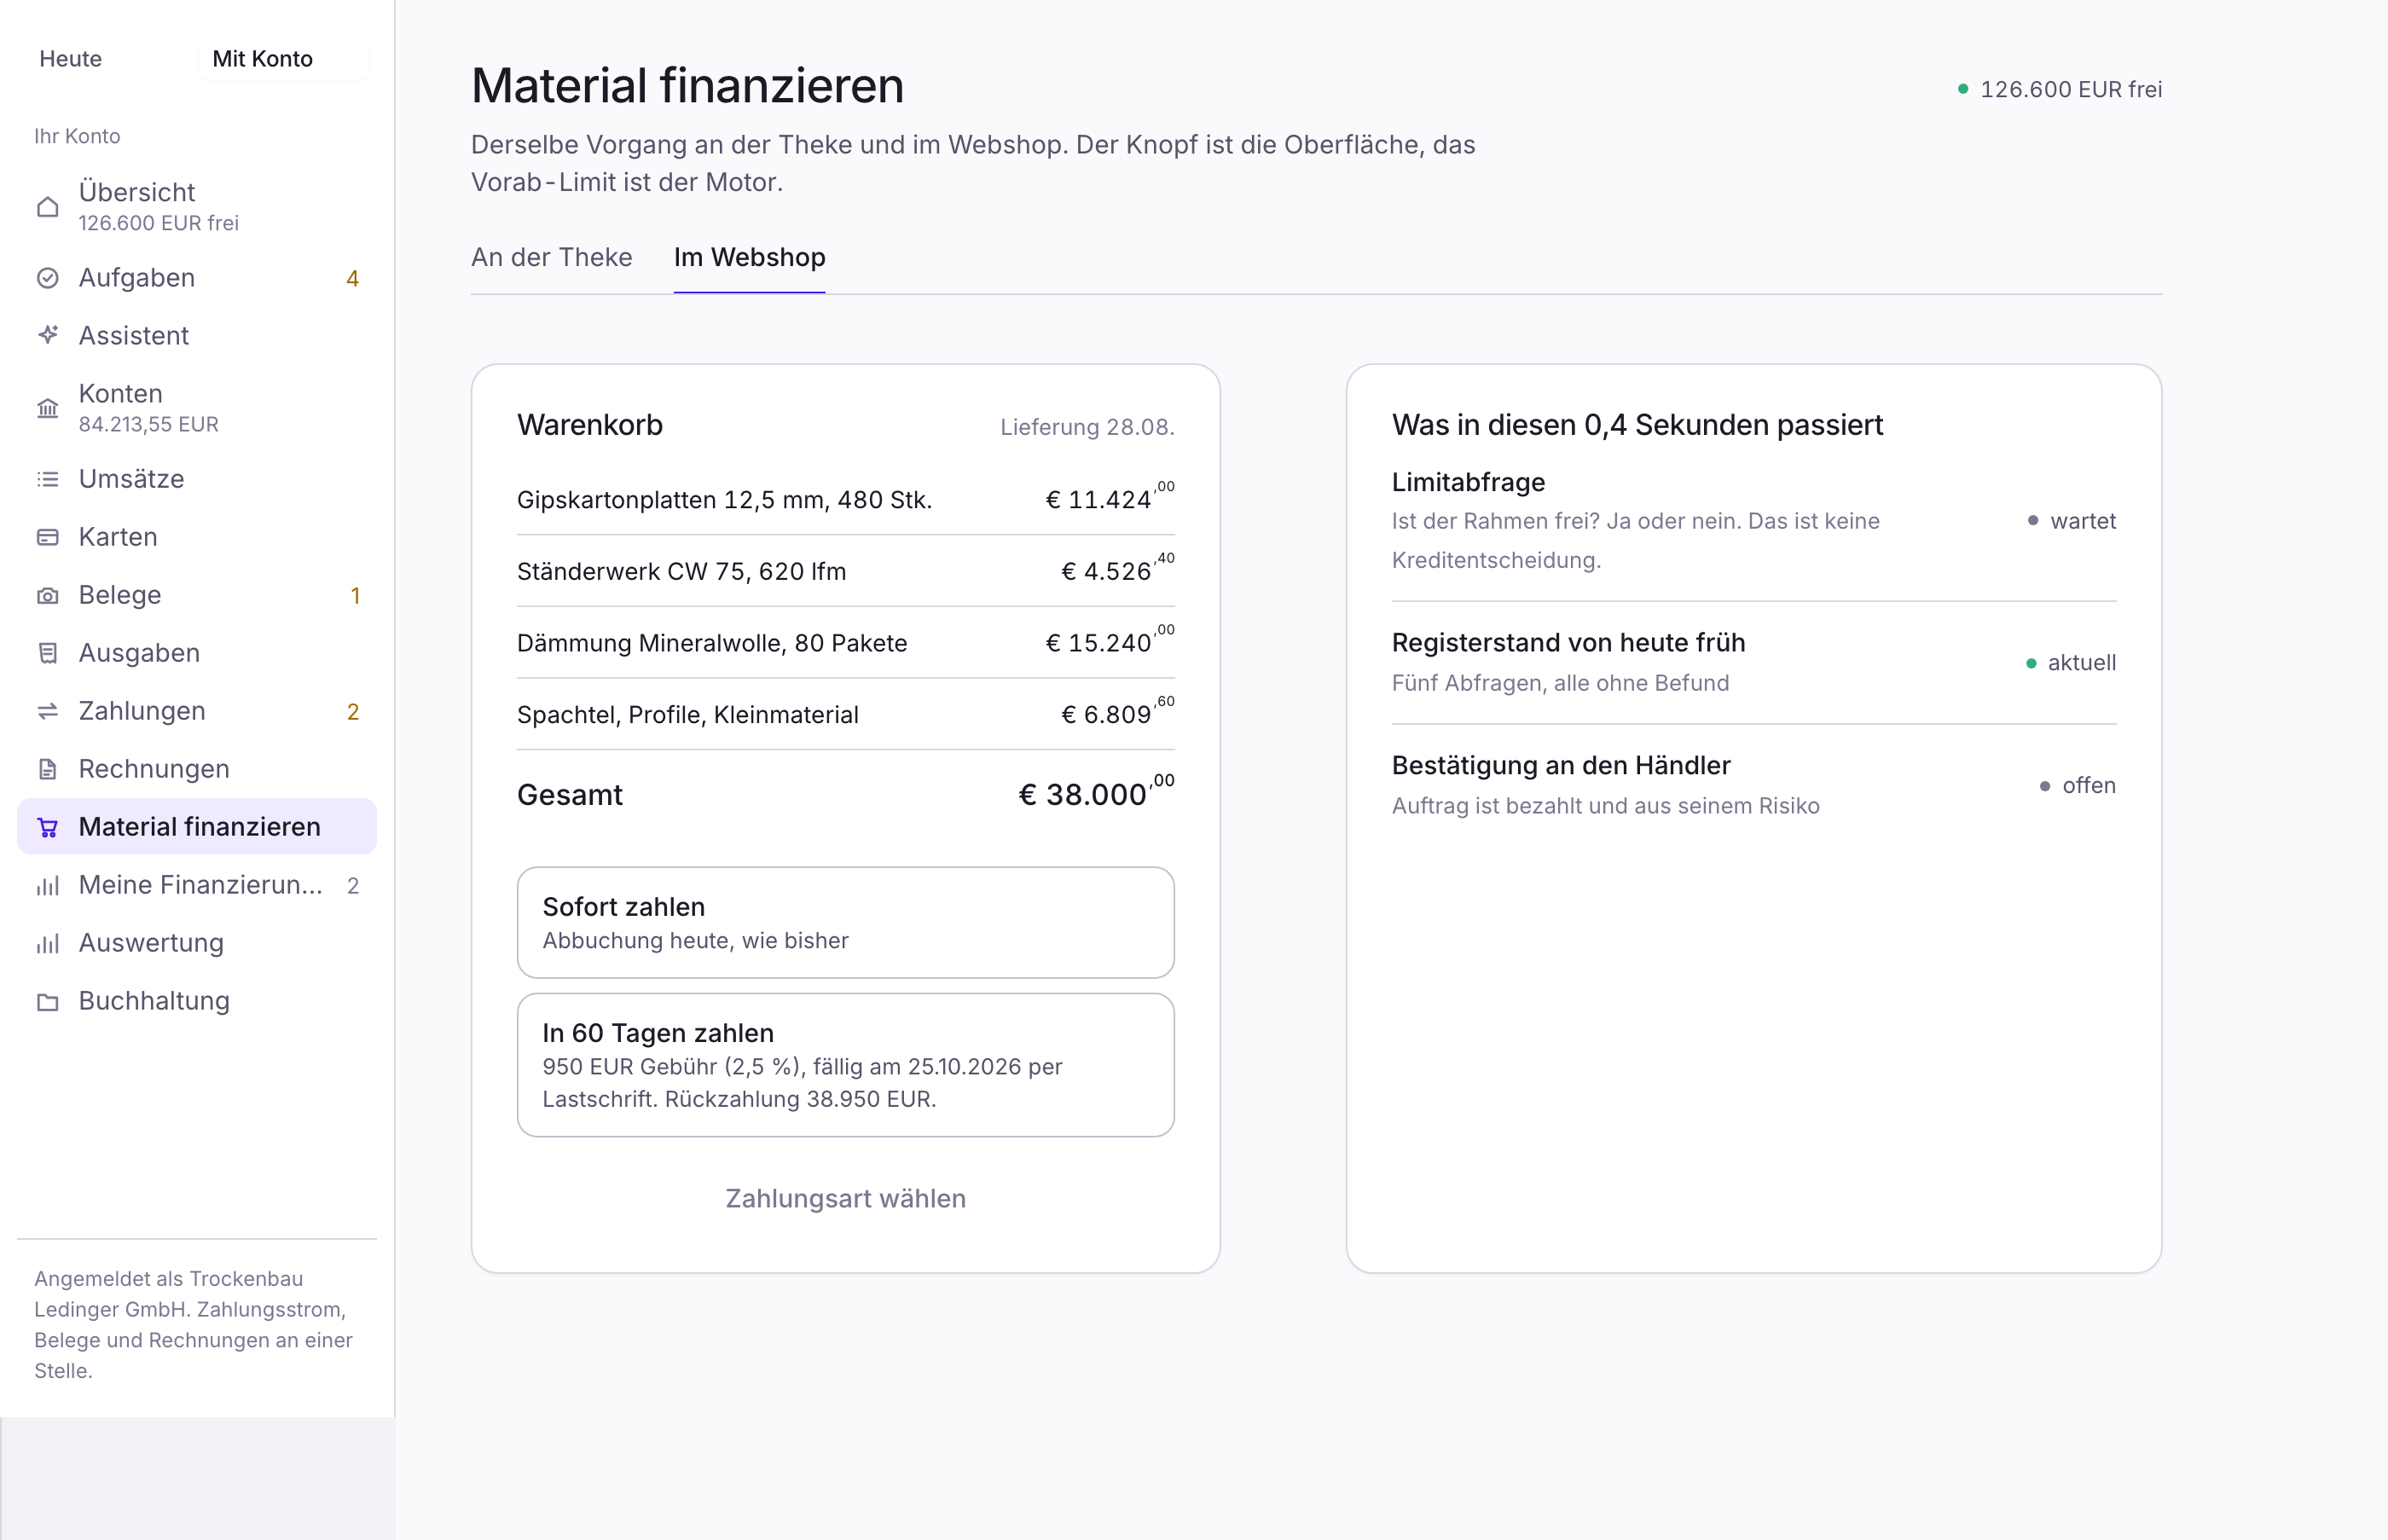The image size is (2388, 1540).
Task: Click the Assistent sparkle icon
Action: pos(47,336)
